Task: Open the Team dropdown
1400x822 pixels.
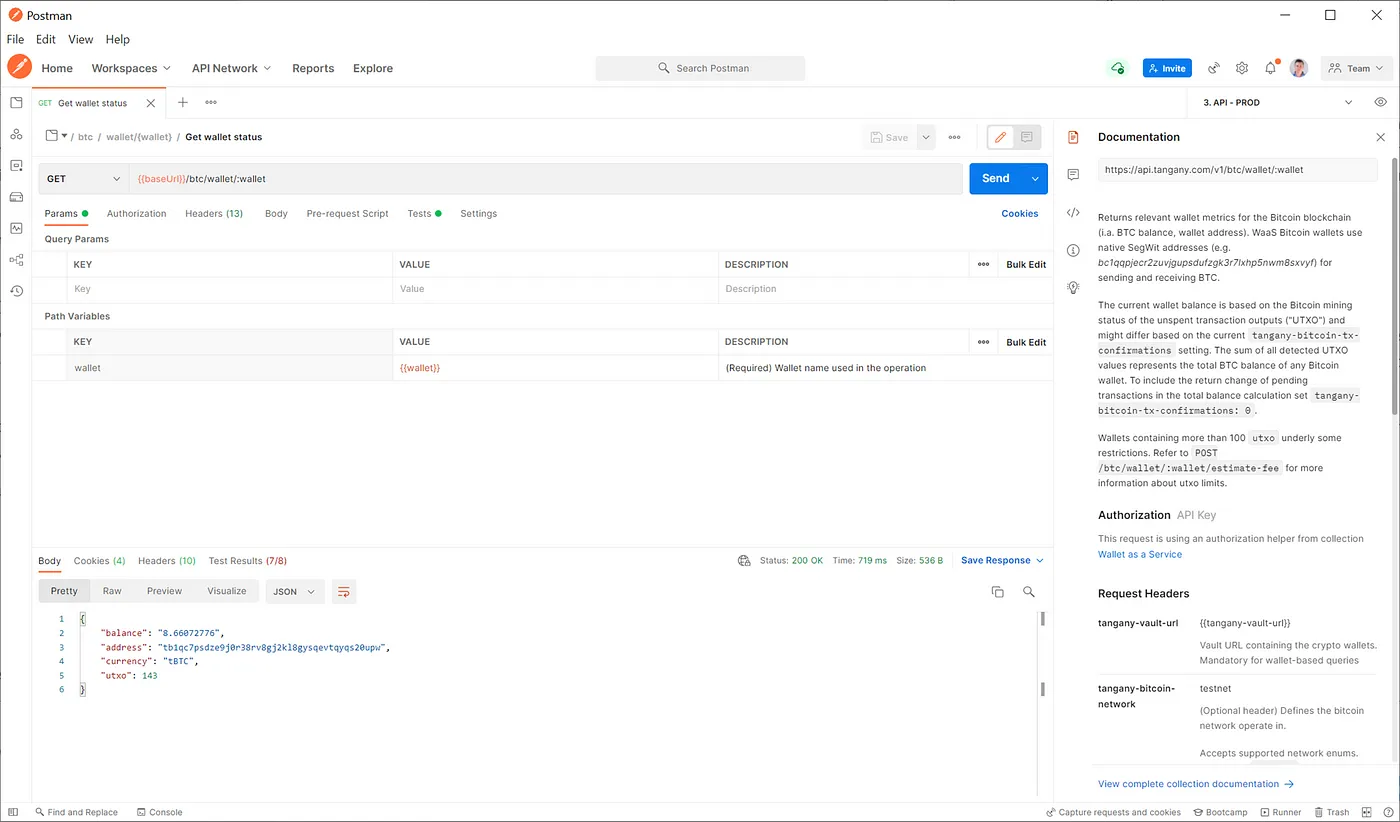Action: (1357, 68)
